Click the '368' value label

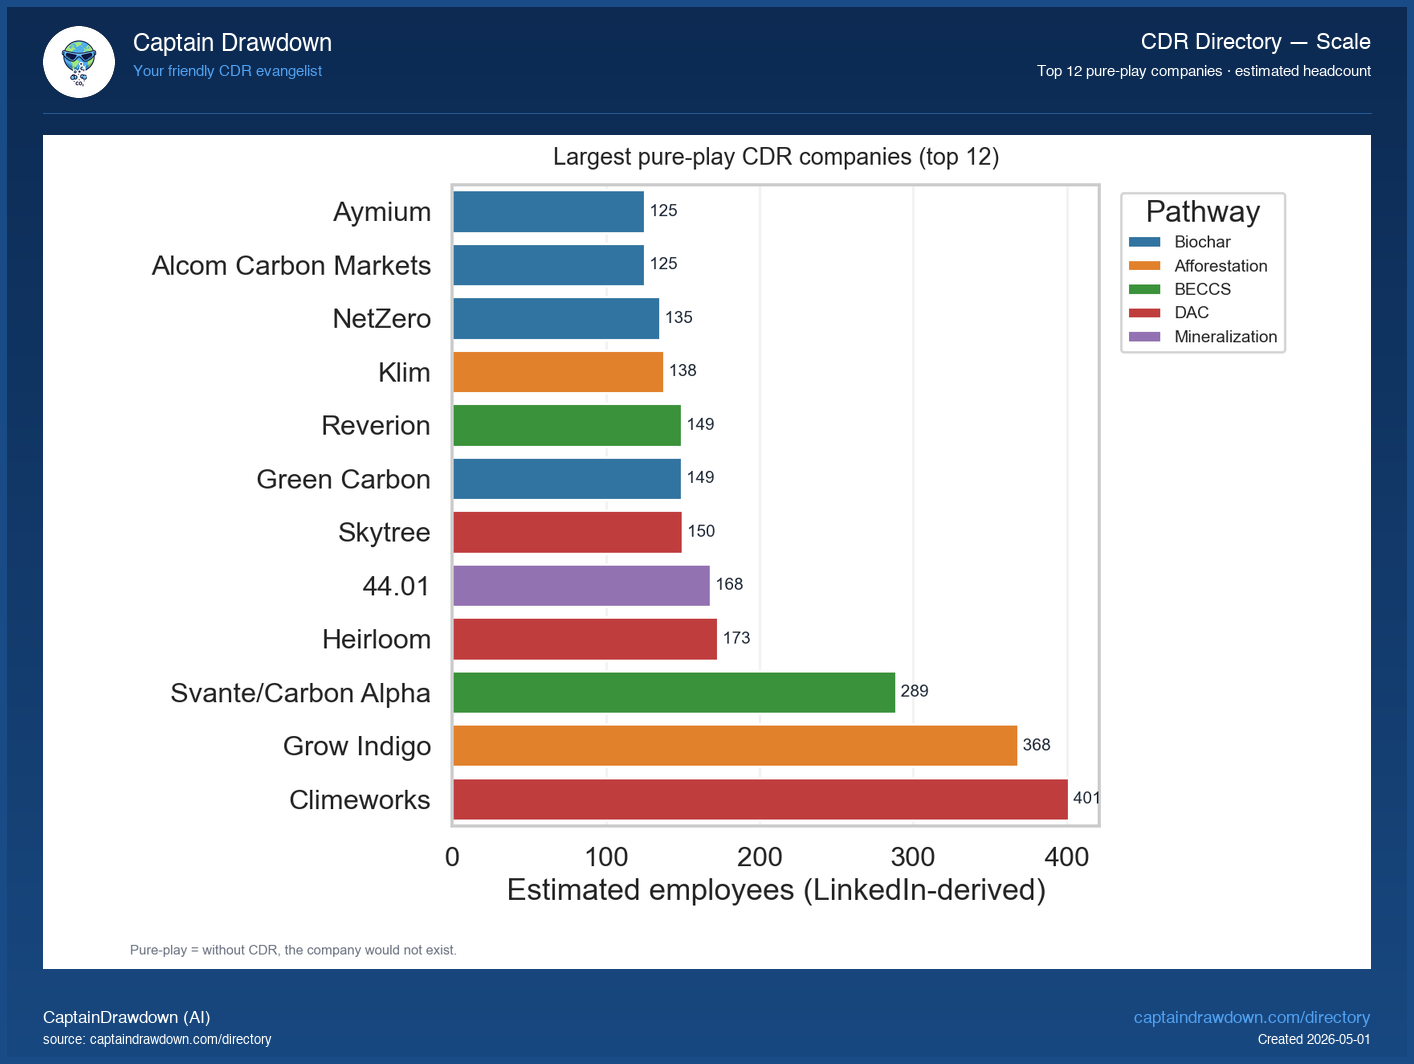click(1036, 744)
